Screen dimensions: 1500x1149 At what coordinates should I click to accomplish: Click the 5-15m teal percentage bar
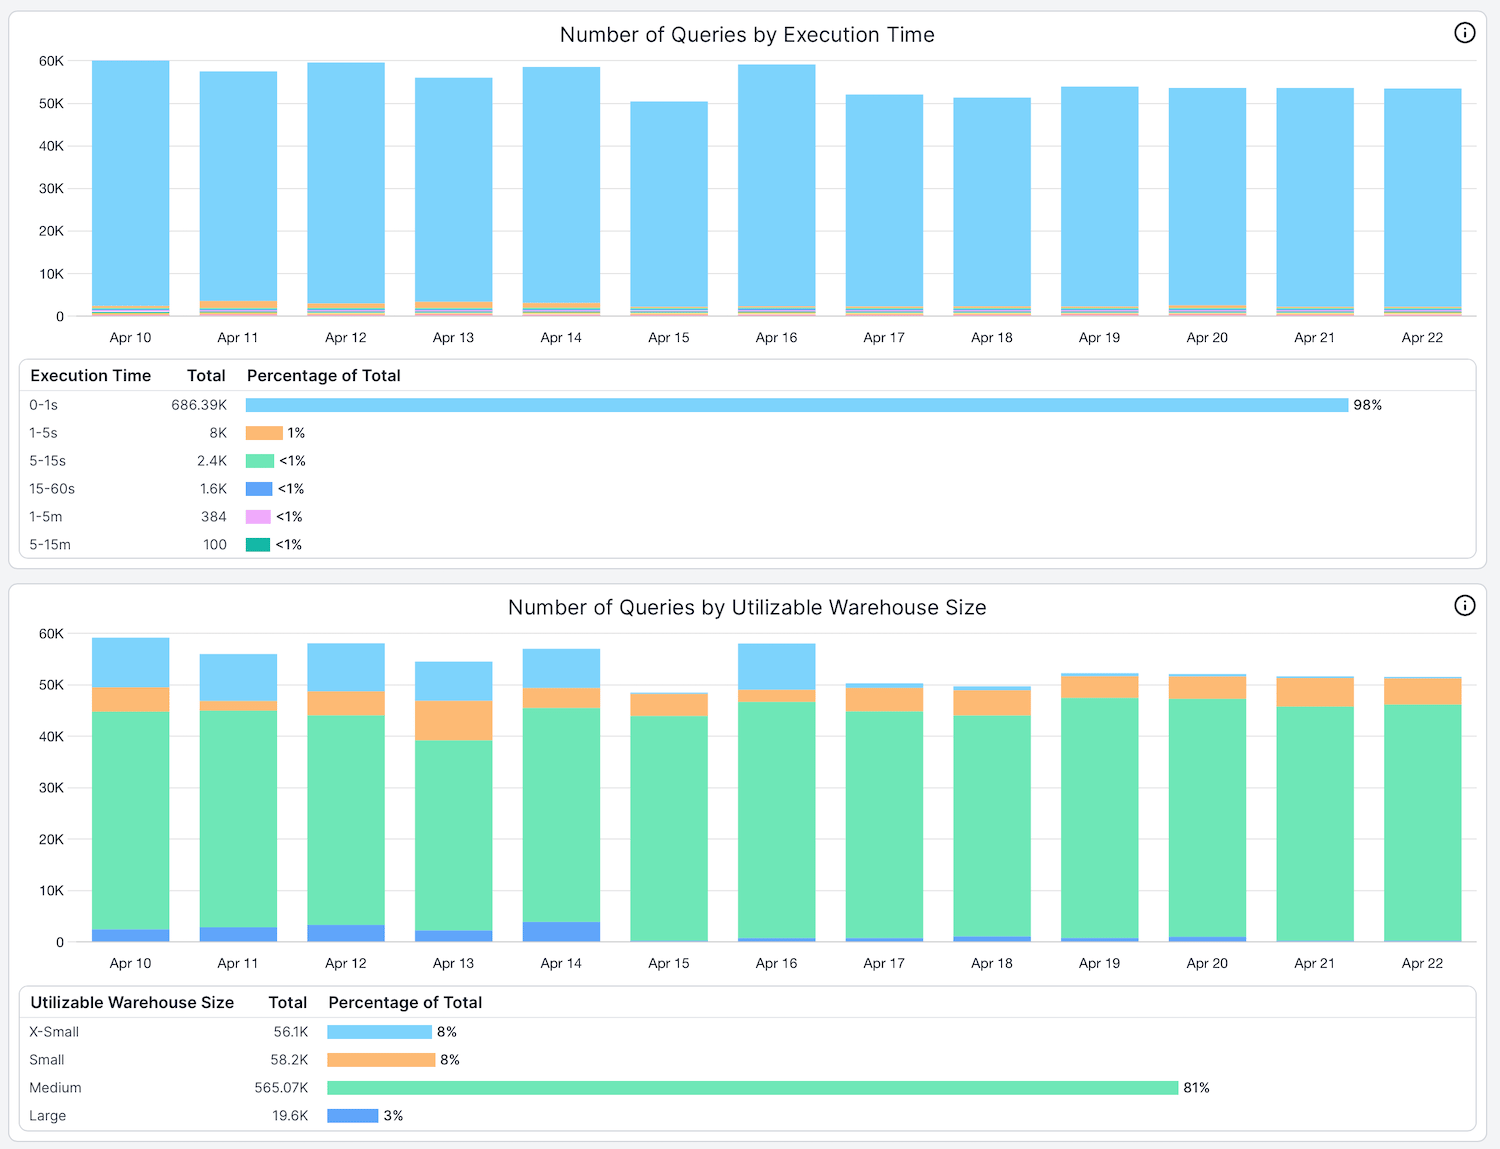(258, 545)
